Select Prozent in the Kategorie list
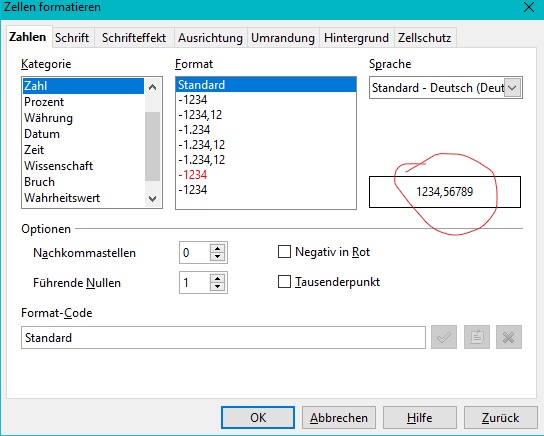Screen dimensions: 544x436 tap(83, 102)
